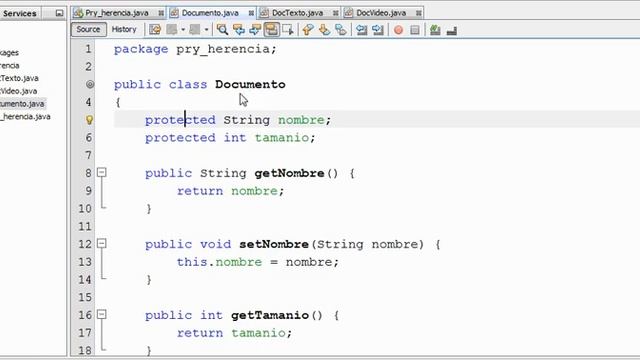Close DocTexto.java tab
The image size is (640, 360).
tap(335, 13)
